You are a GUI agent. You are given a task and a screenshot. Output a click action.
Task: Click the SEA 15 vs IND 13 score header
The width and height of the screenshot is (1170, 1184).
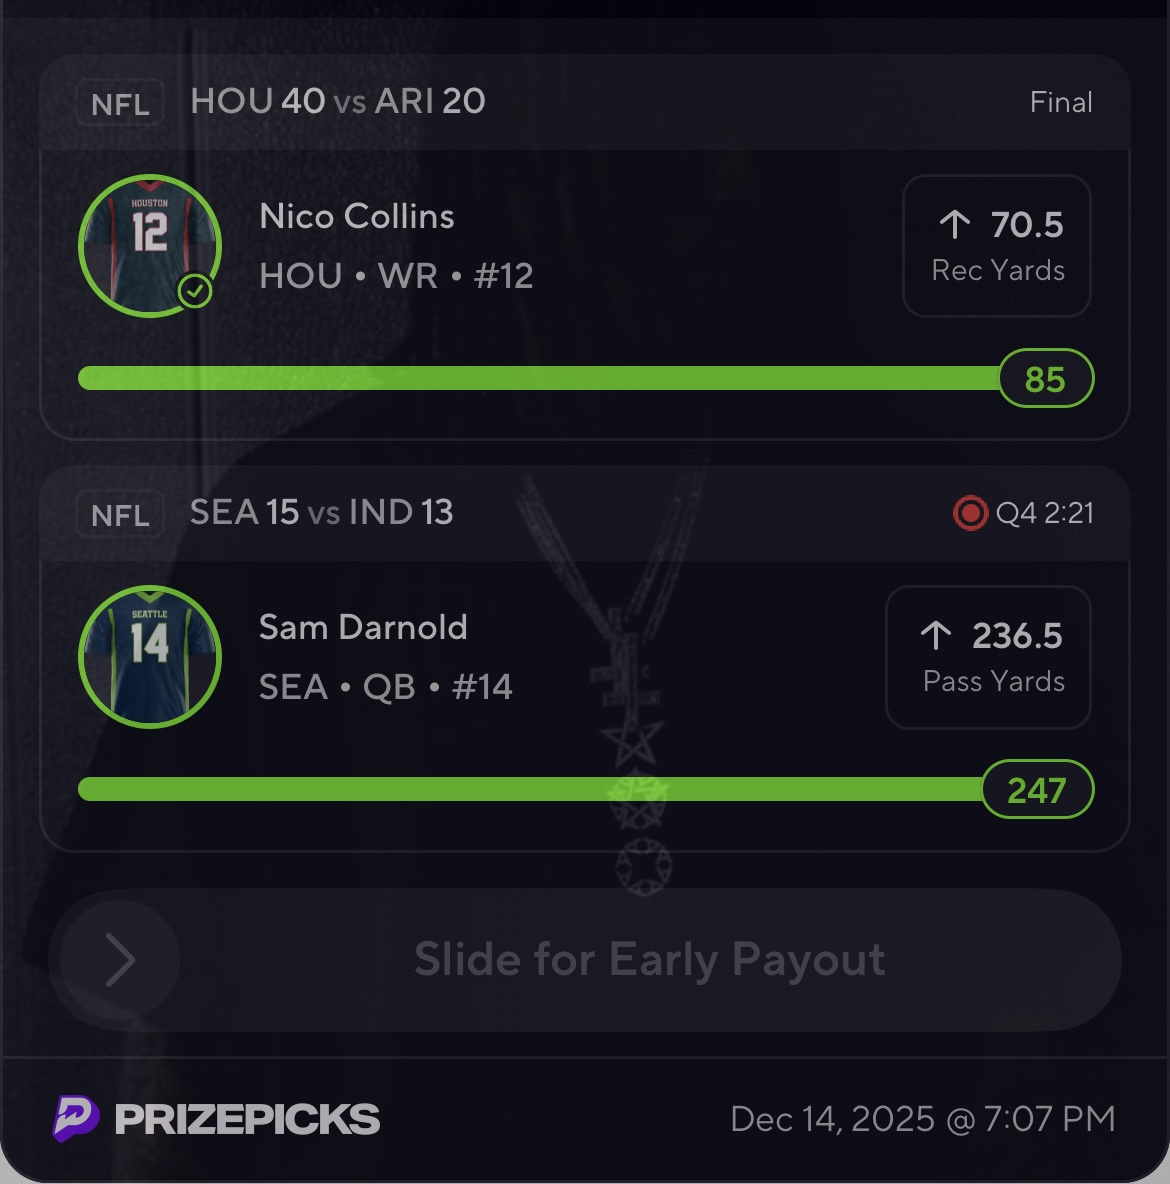(322, 512)
